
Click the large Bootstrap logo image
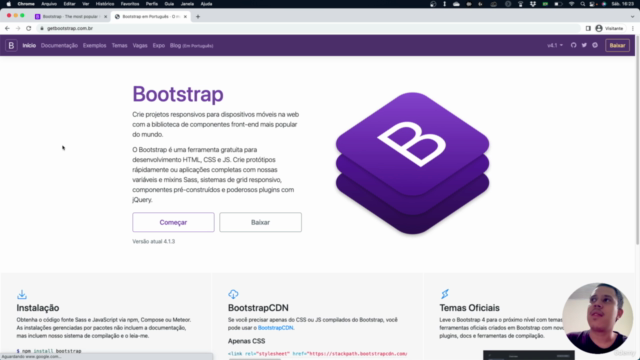pos(412,163)
